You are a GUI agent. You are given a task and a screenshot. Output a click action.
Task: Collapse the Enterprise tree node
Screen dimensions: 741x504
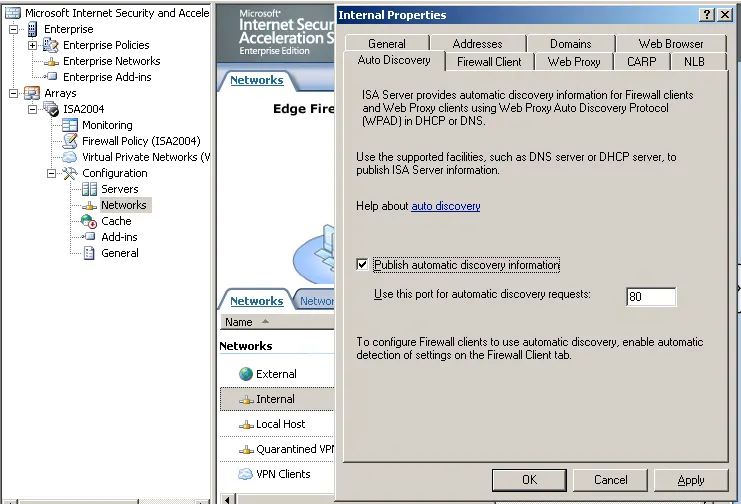13,29
